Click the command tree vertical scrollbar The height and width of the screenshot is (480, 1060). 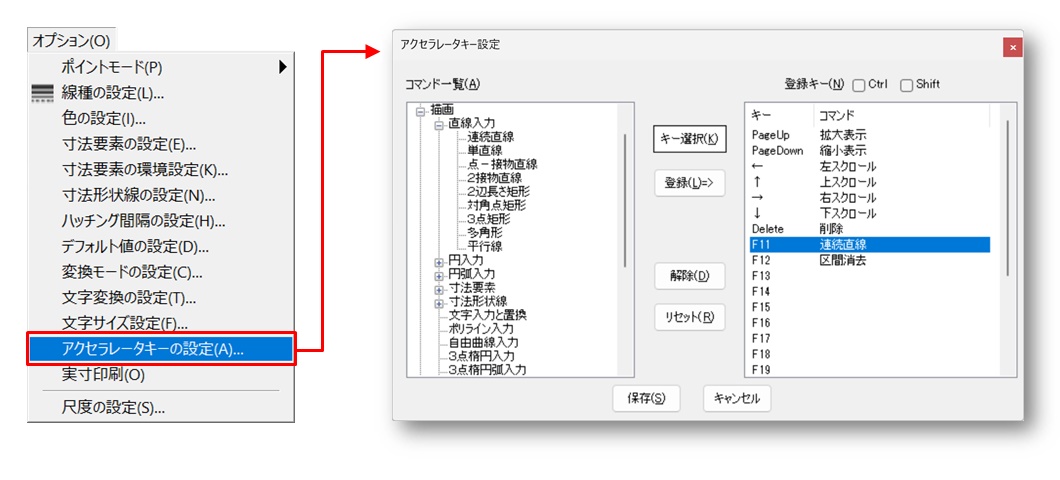[626, 200]
